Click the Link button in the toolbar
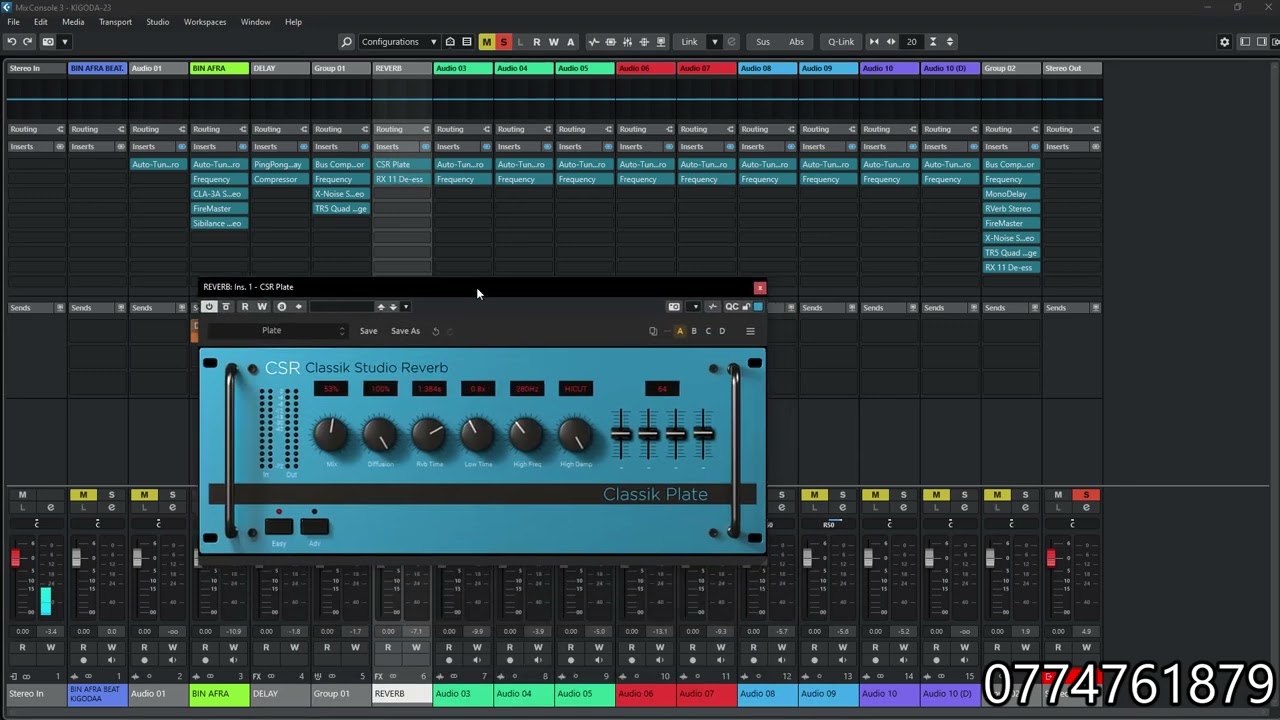 [690, 42]
